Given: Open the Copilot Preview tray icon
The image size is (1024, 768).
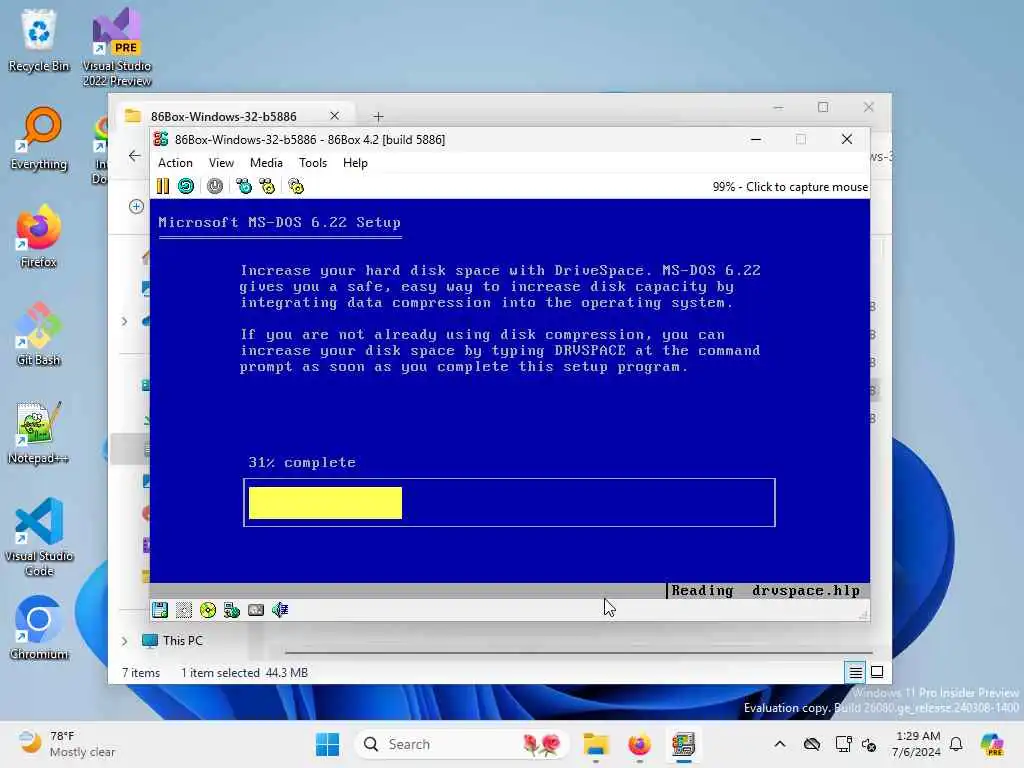Looking at the screenshot, I should [992, 744].
